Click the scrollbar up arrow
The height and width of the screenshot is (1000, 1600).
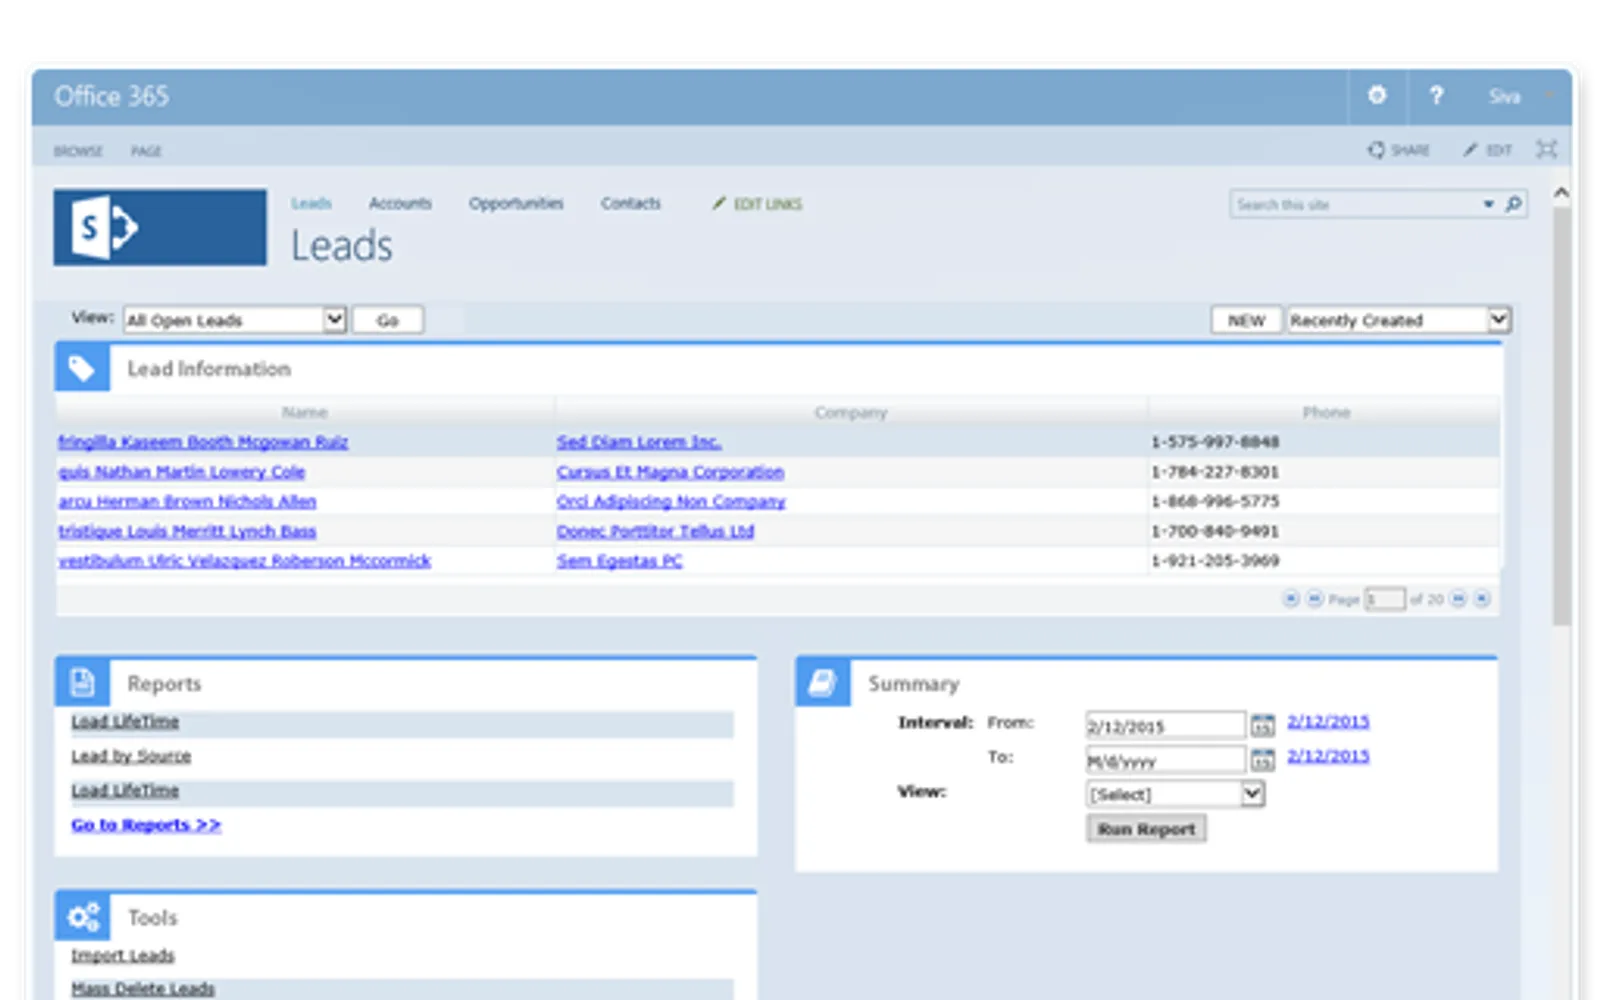pos(1561,192)
